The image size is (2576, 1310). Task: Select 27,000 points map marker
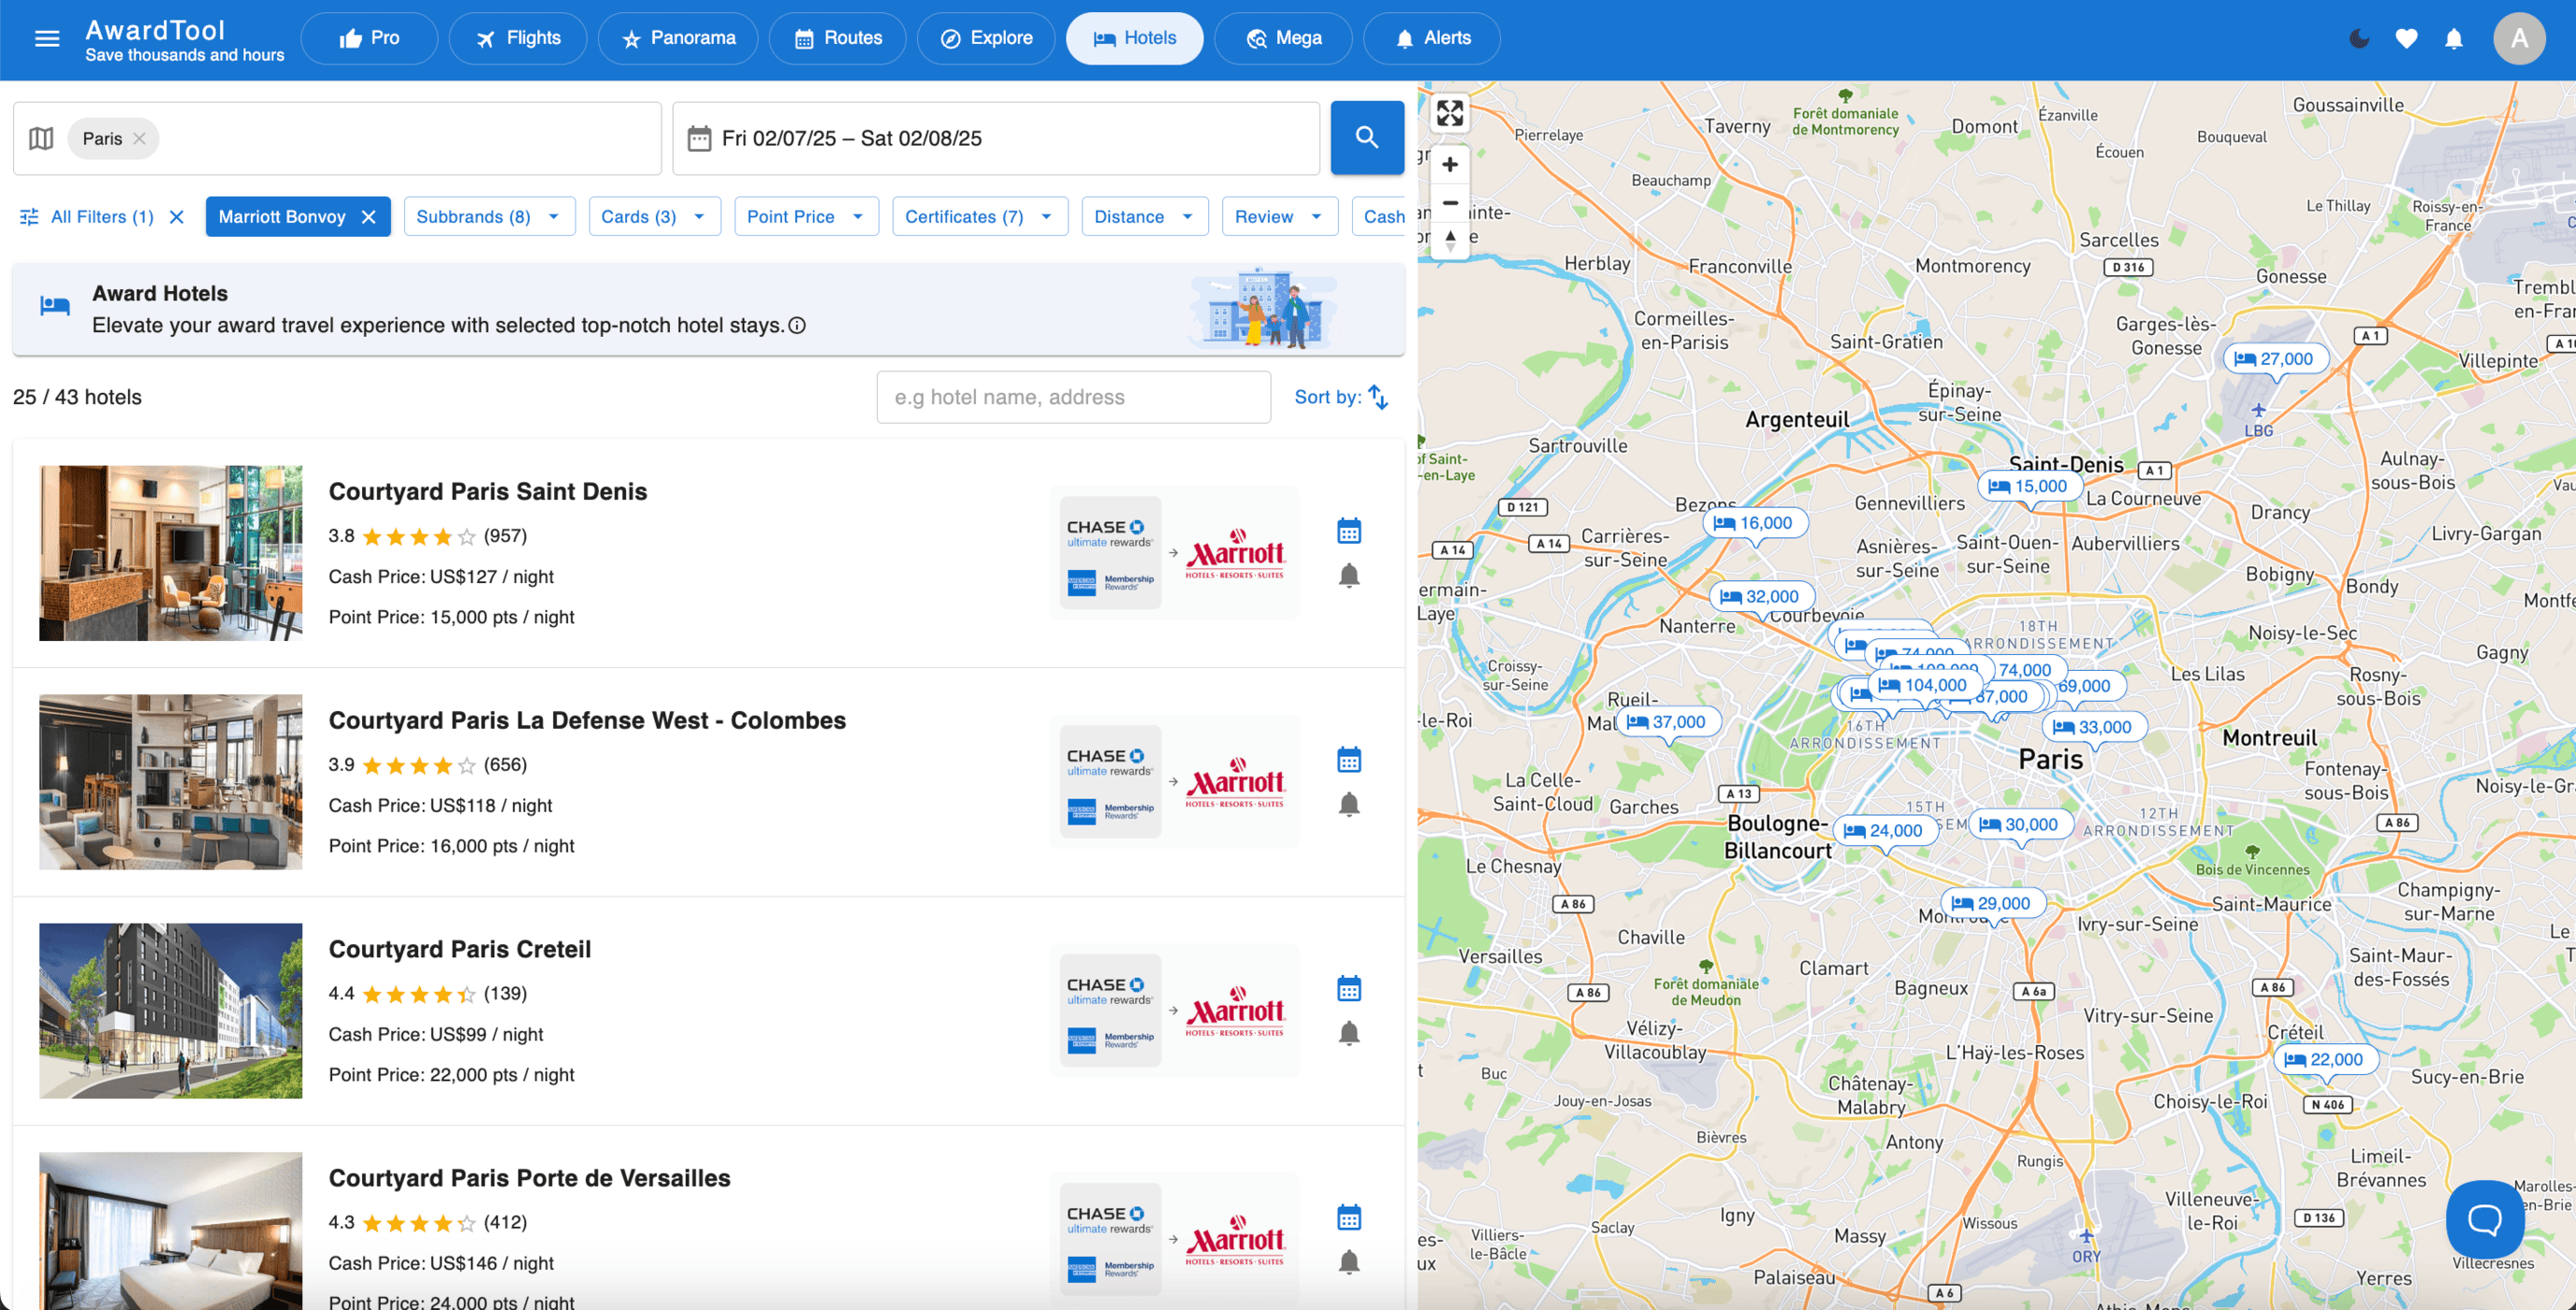click(x=2275, y=359)
